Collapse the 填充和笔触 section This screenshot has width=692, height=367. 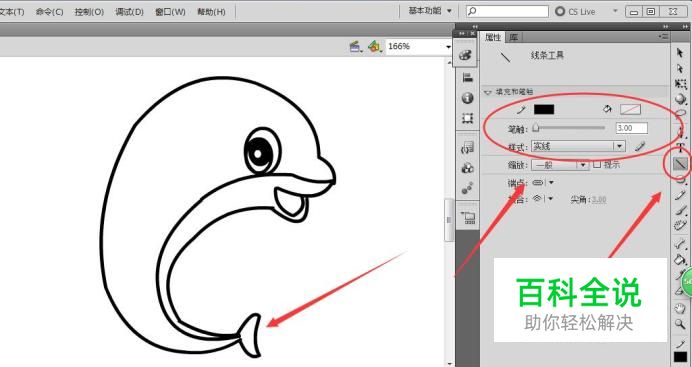click(488, 92)
